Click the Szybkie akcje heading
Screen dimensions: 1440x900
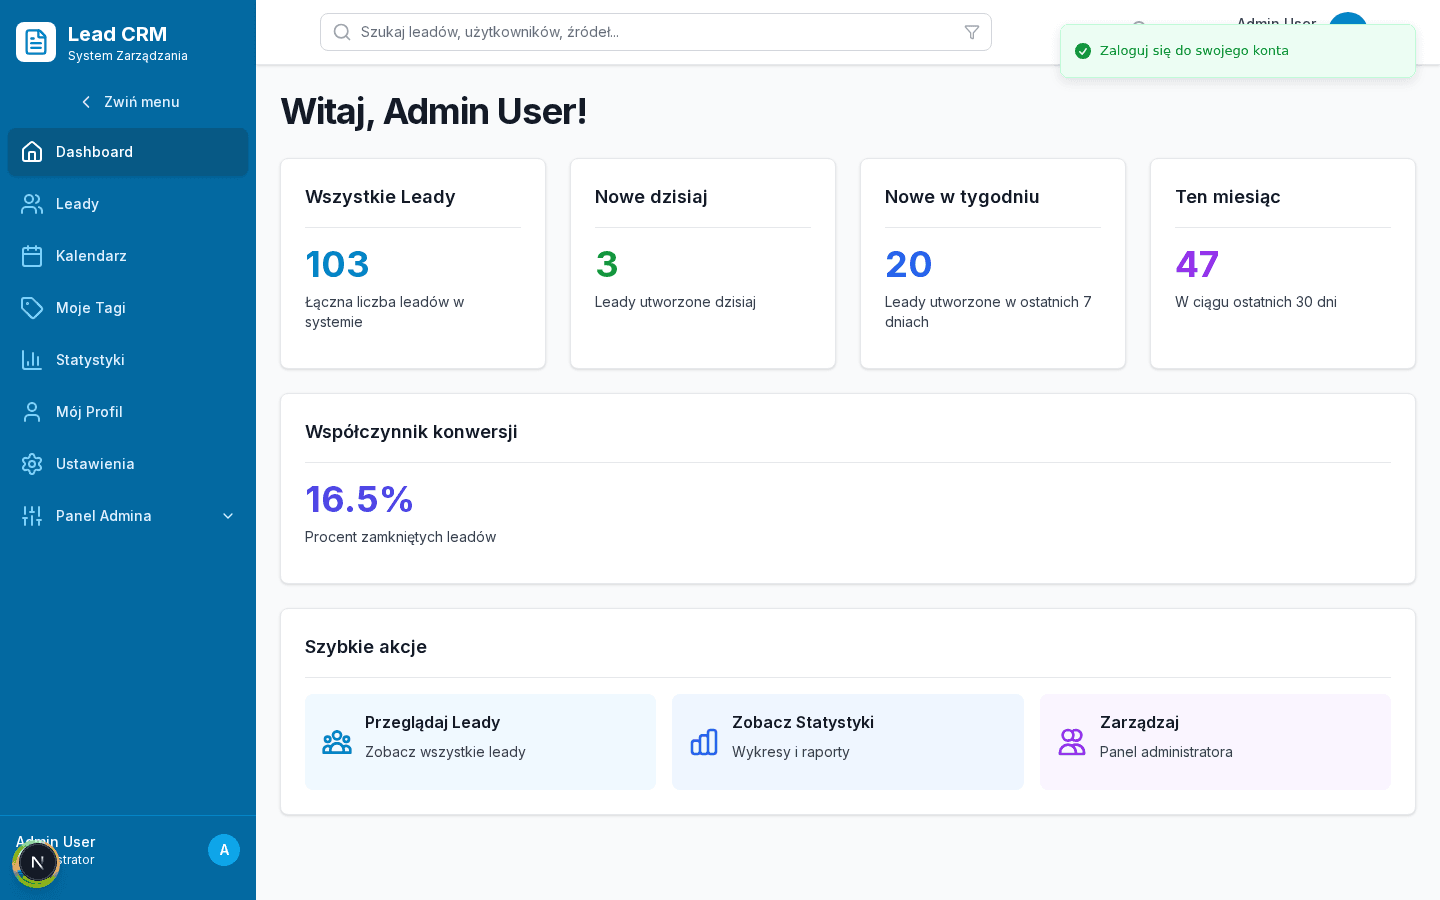366,647
